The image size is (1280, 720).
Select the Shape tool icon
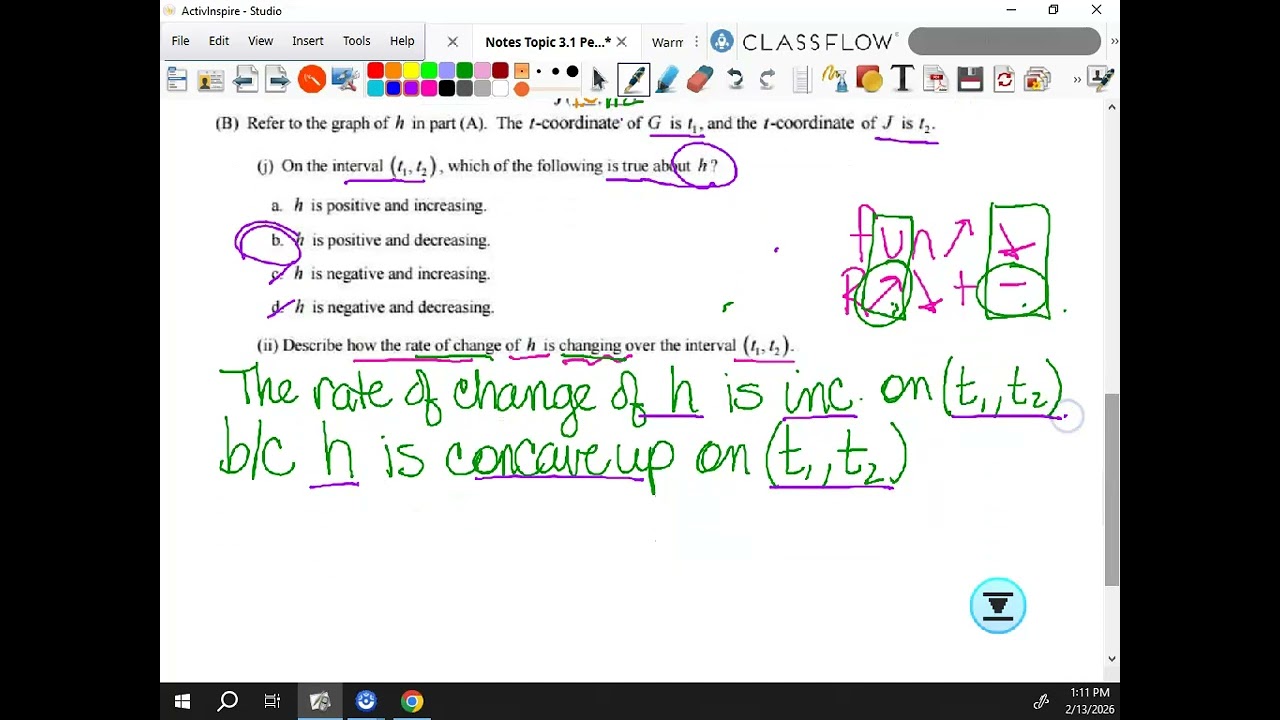[868, 79]
